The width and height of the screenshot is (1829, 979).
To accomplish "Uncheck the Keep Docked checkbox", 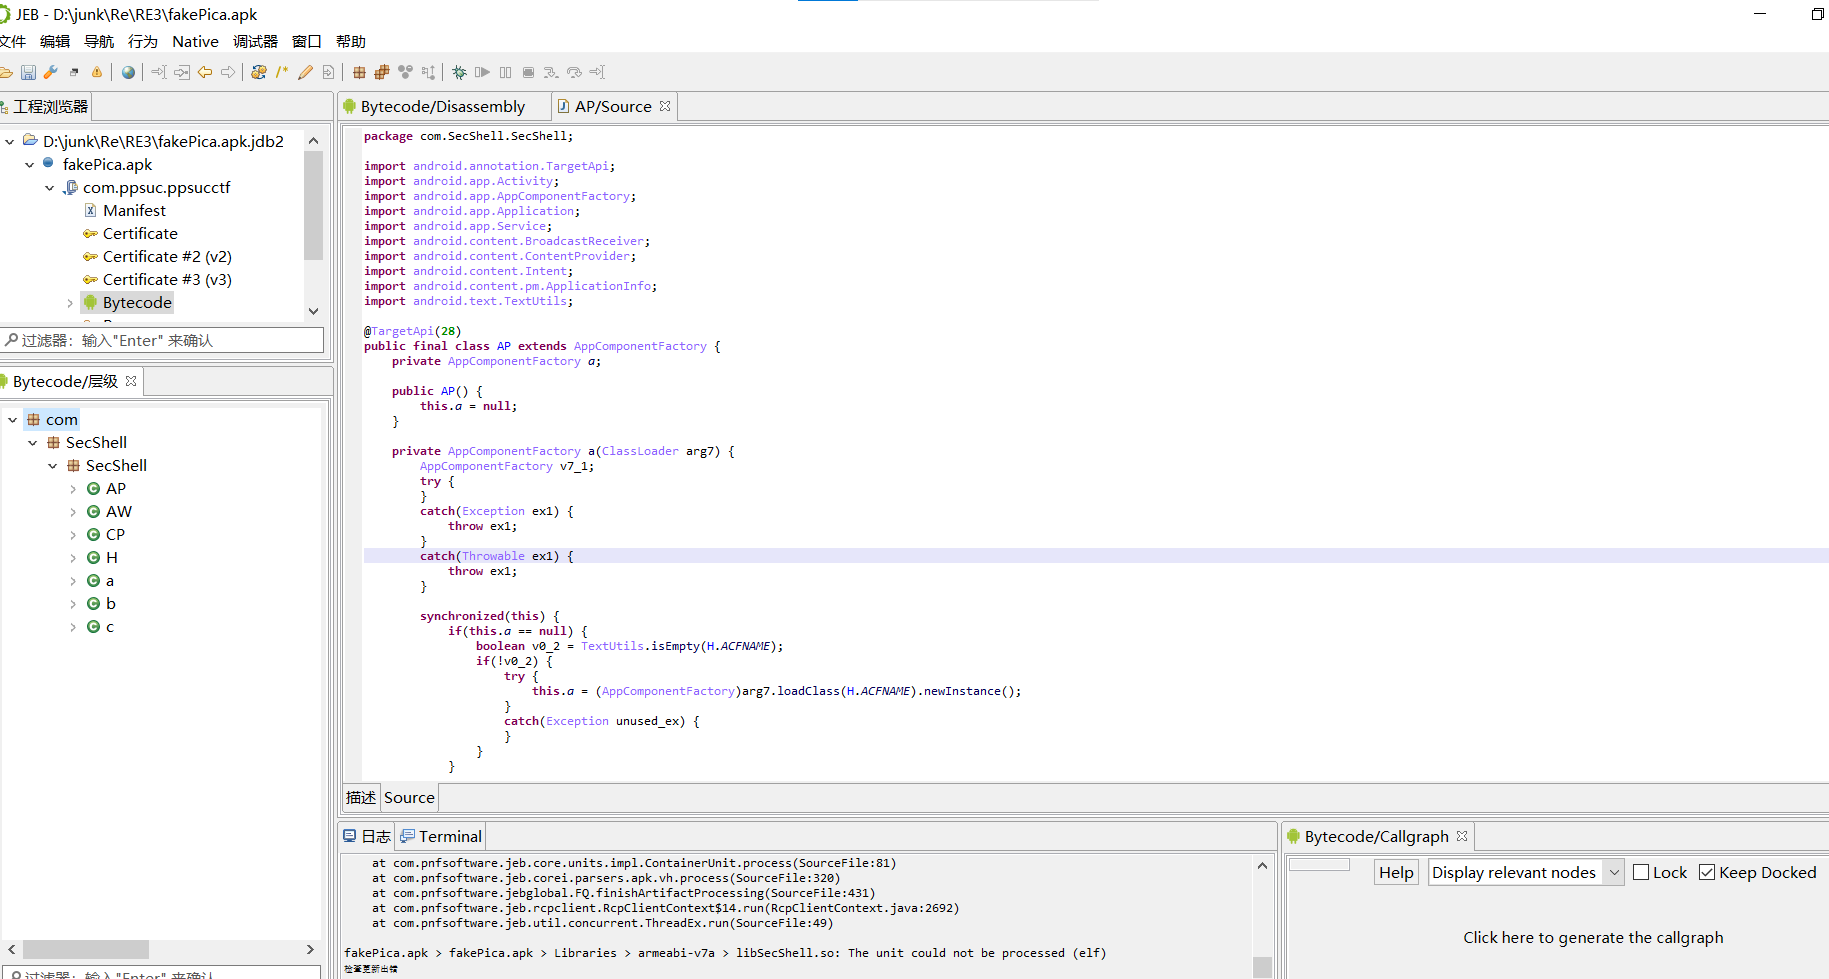I will coord(1707,872).
